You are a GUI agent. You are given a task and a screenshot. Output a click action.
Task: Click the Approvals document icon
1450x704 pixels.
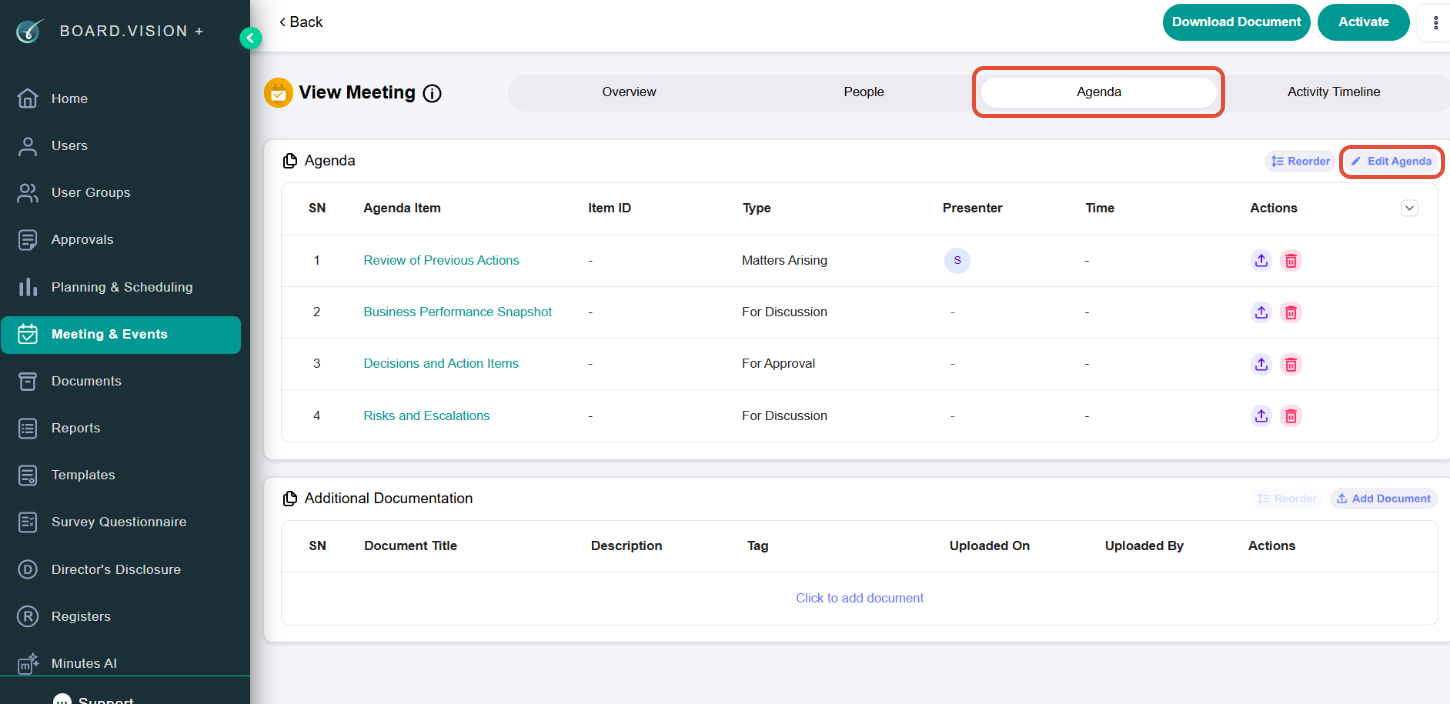click(28, 240)
